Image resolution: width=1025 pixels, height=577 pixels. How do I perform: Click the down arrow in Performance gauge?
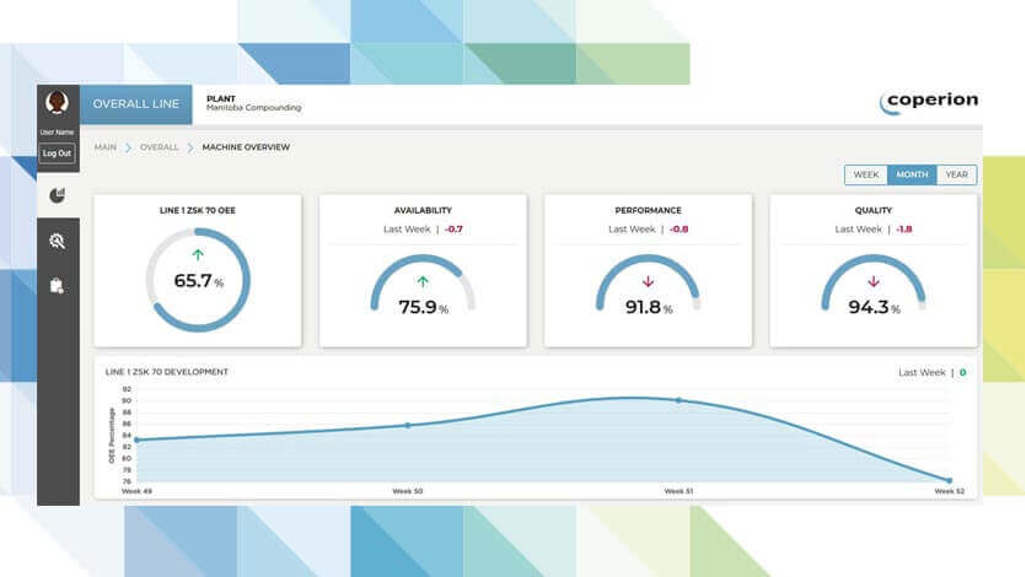click(x=648, y=282)
